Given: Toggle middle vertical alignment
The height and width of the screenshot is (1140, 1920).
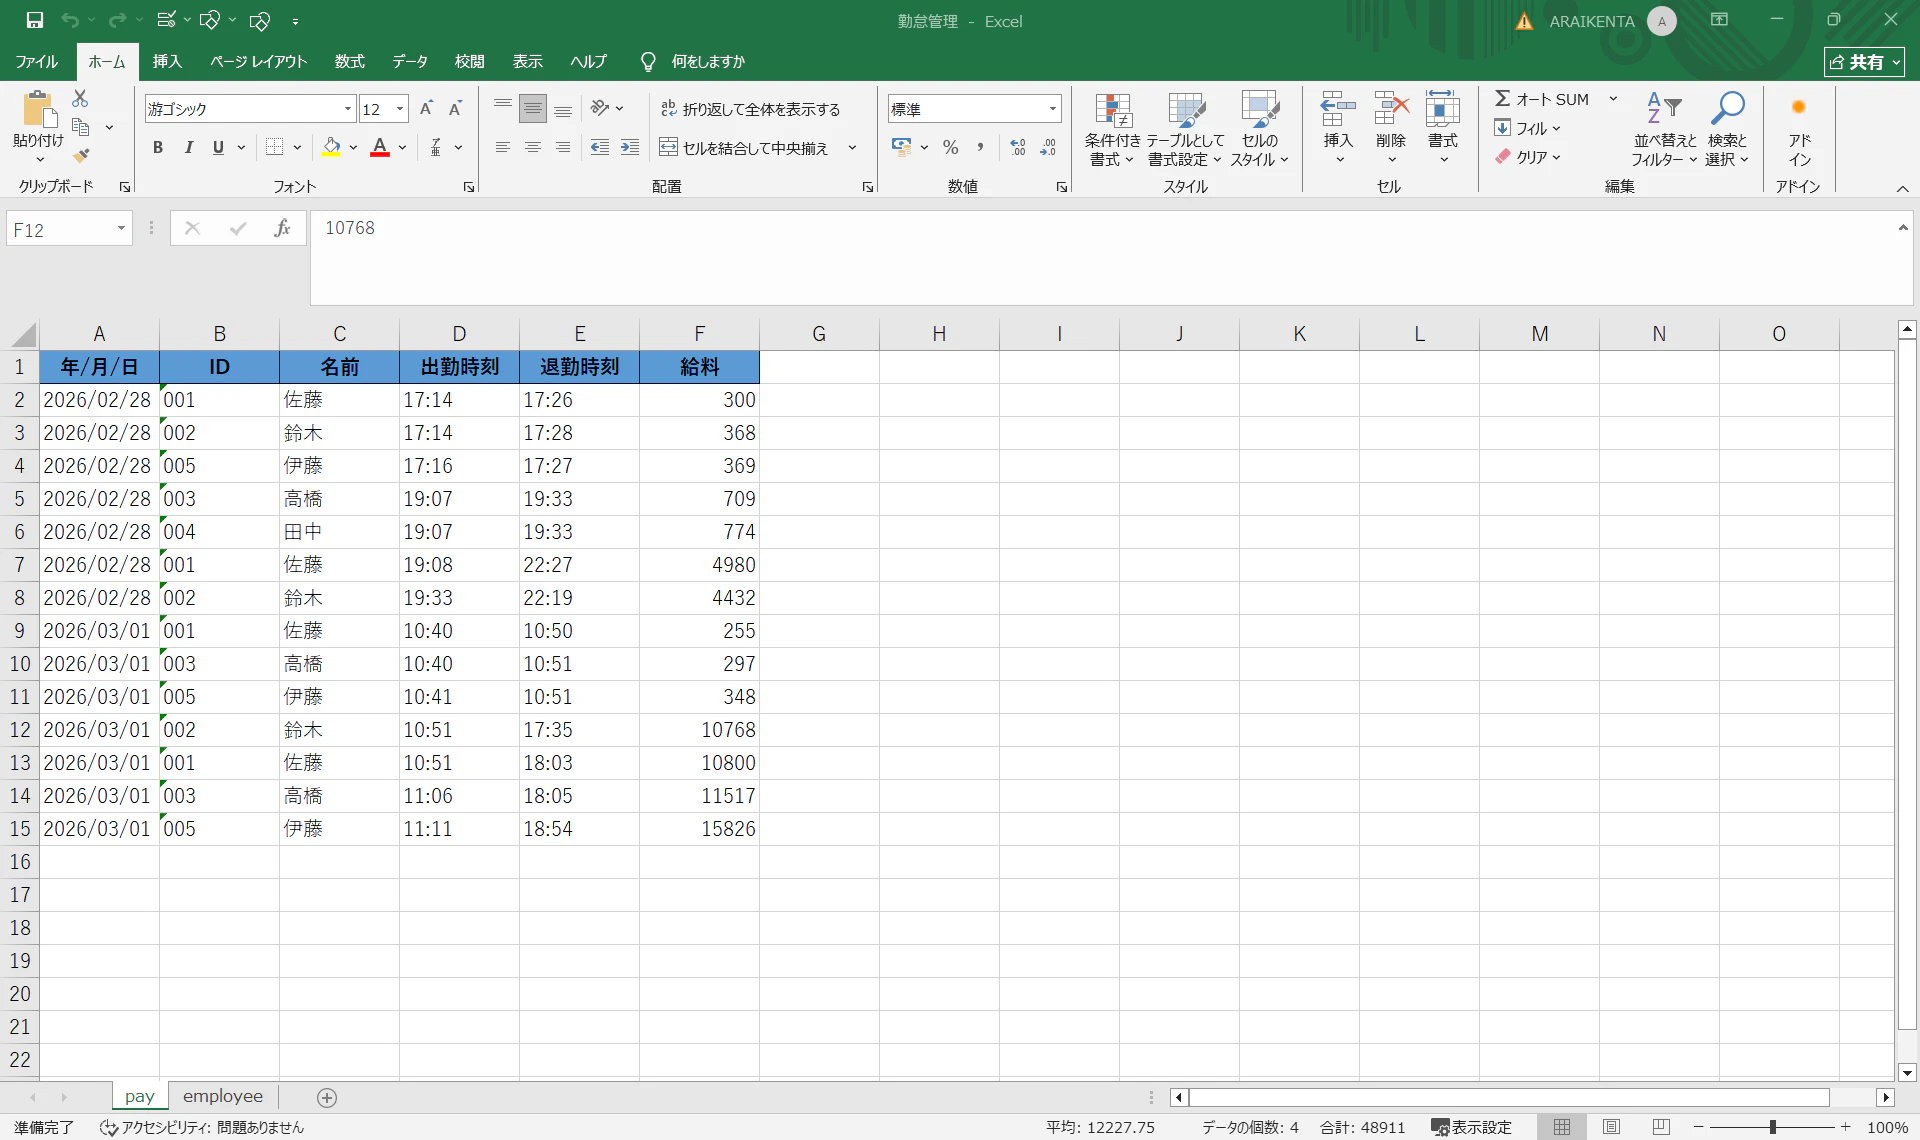Looking at the screenshot, I should [533, 108].
